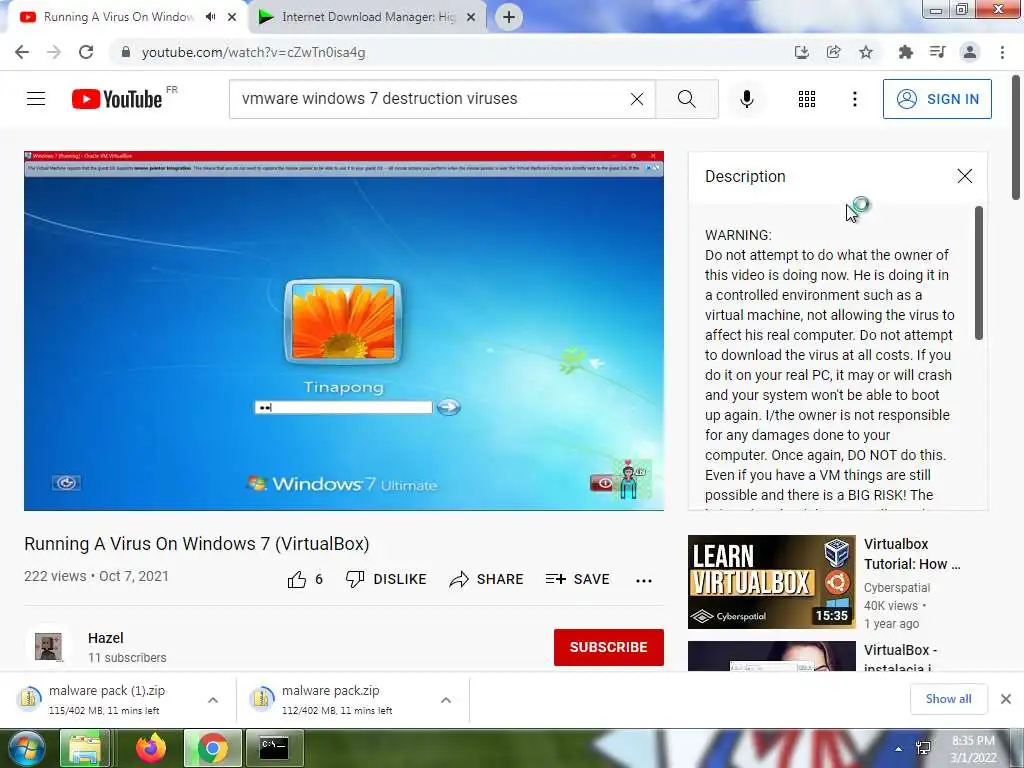Click the browser forward arrow
Image resolution: width=1024 pixels, height=768 pixels.
point(54,52)
